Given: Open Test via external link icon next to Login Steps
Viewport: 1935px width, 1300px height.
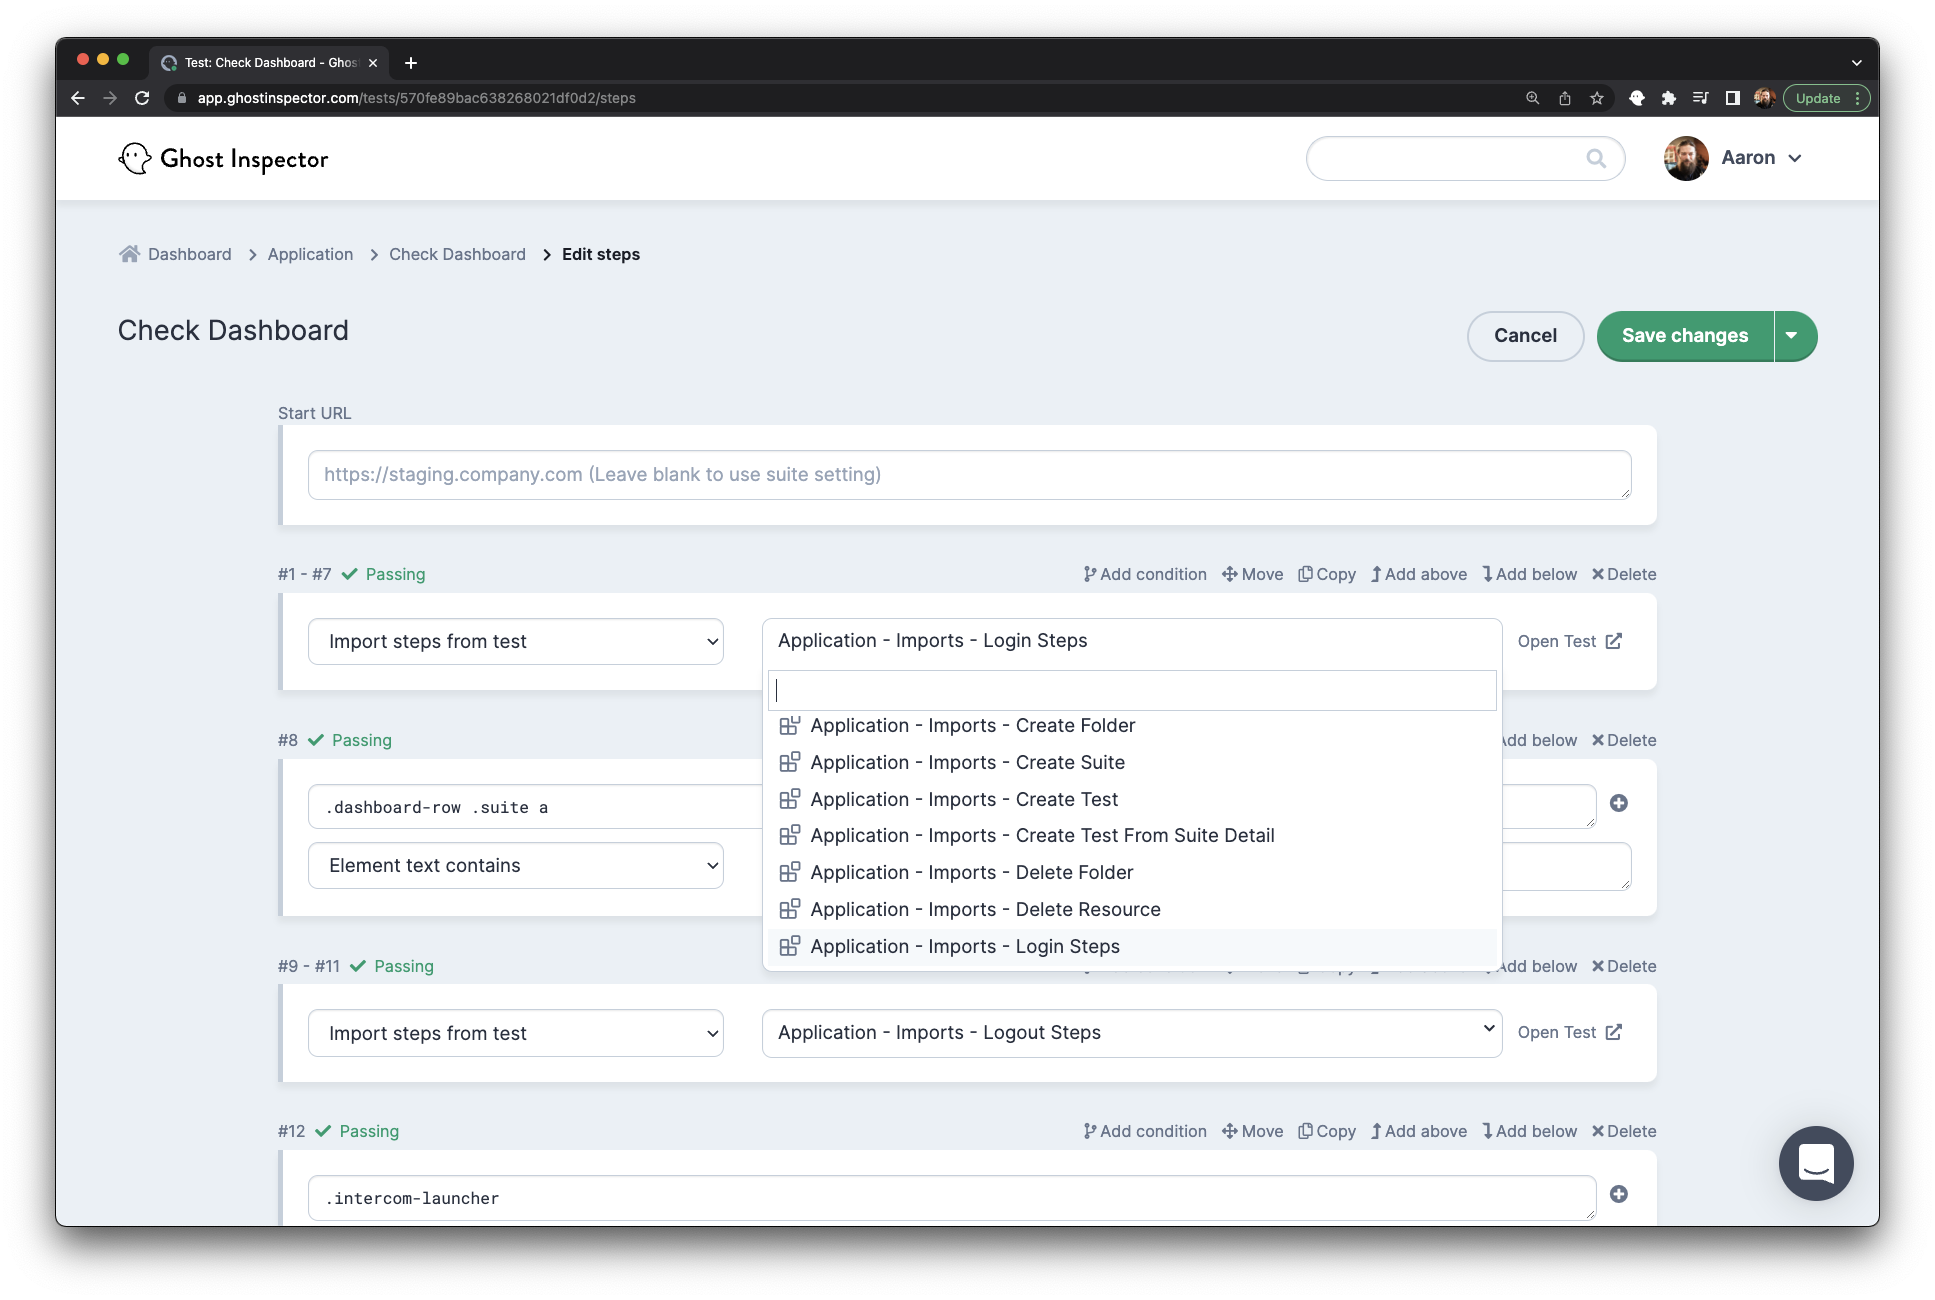Looking at the screenshot, I should click(1614, 641).
